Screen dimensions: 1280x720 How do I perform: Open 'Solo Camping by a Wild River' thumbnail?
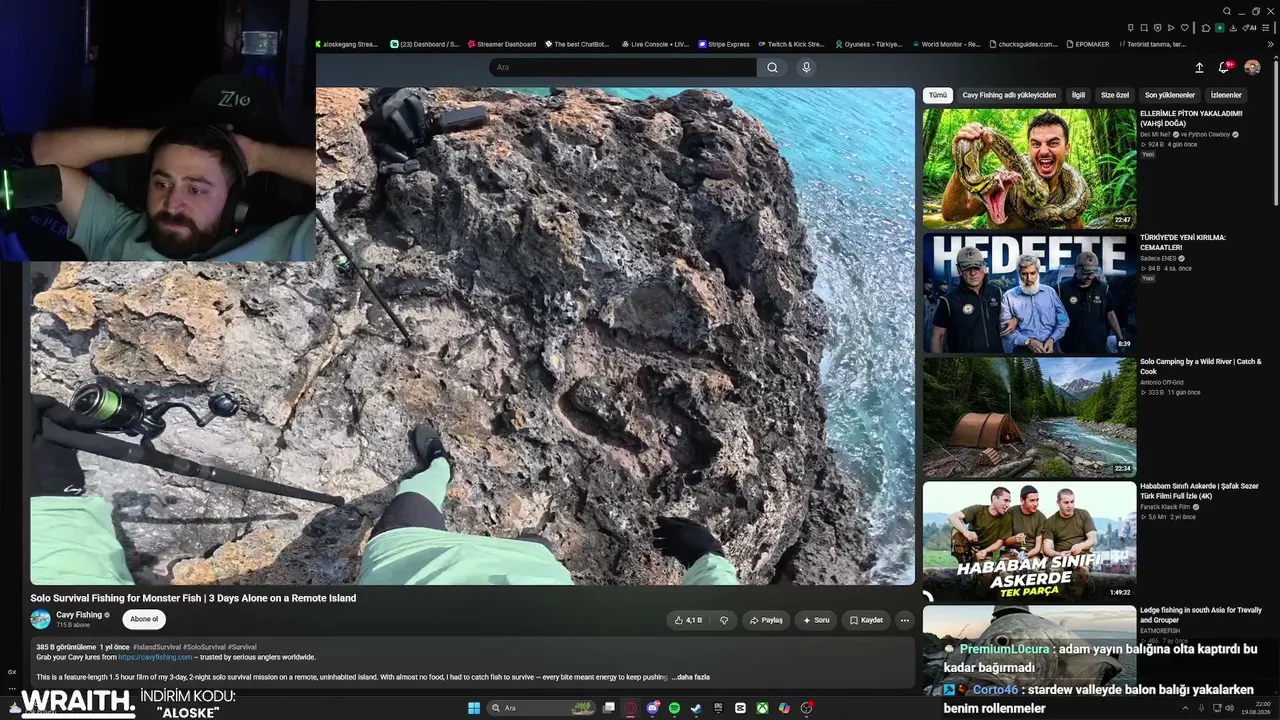[x=1029, y=417]
